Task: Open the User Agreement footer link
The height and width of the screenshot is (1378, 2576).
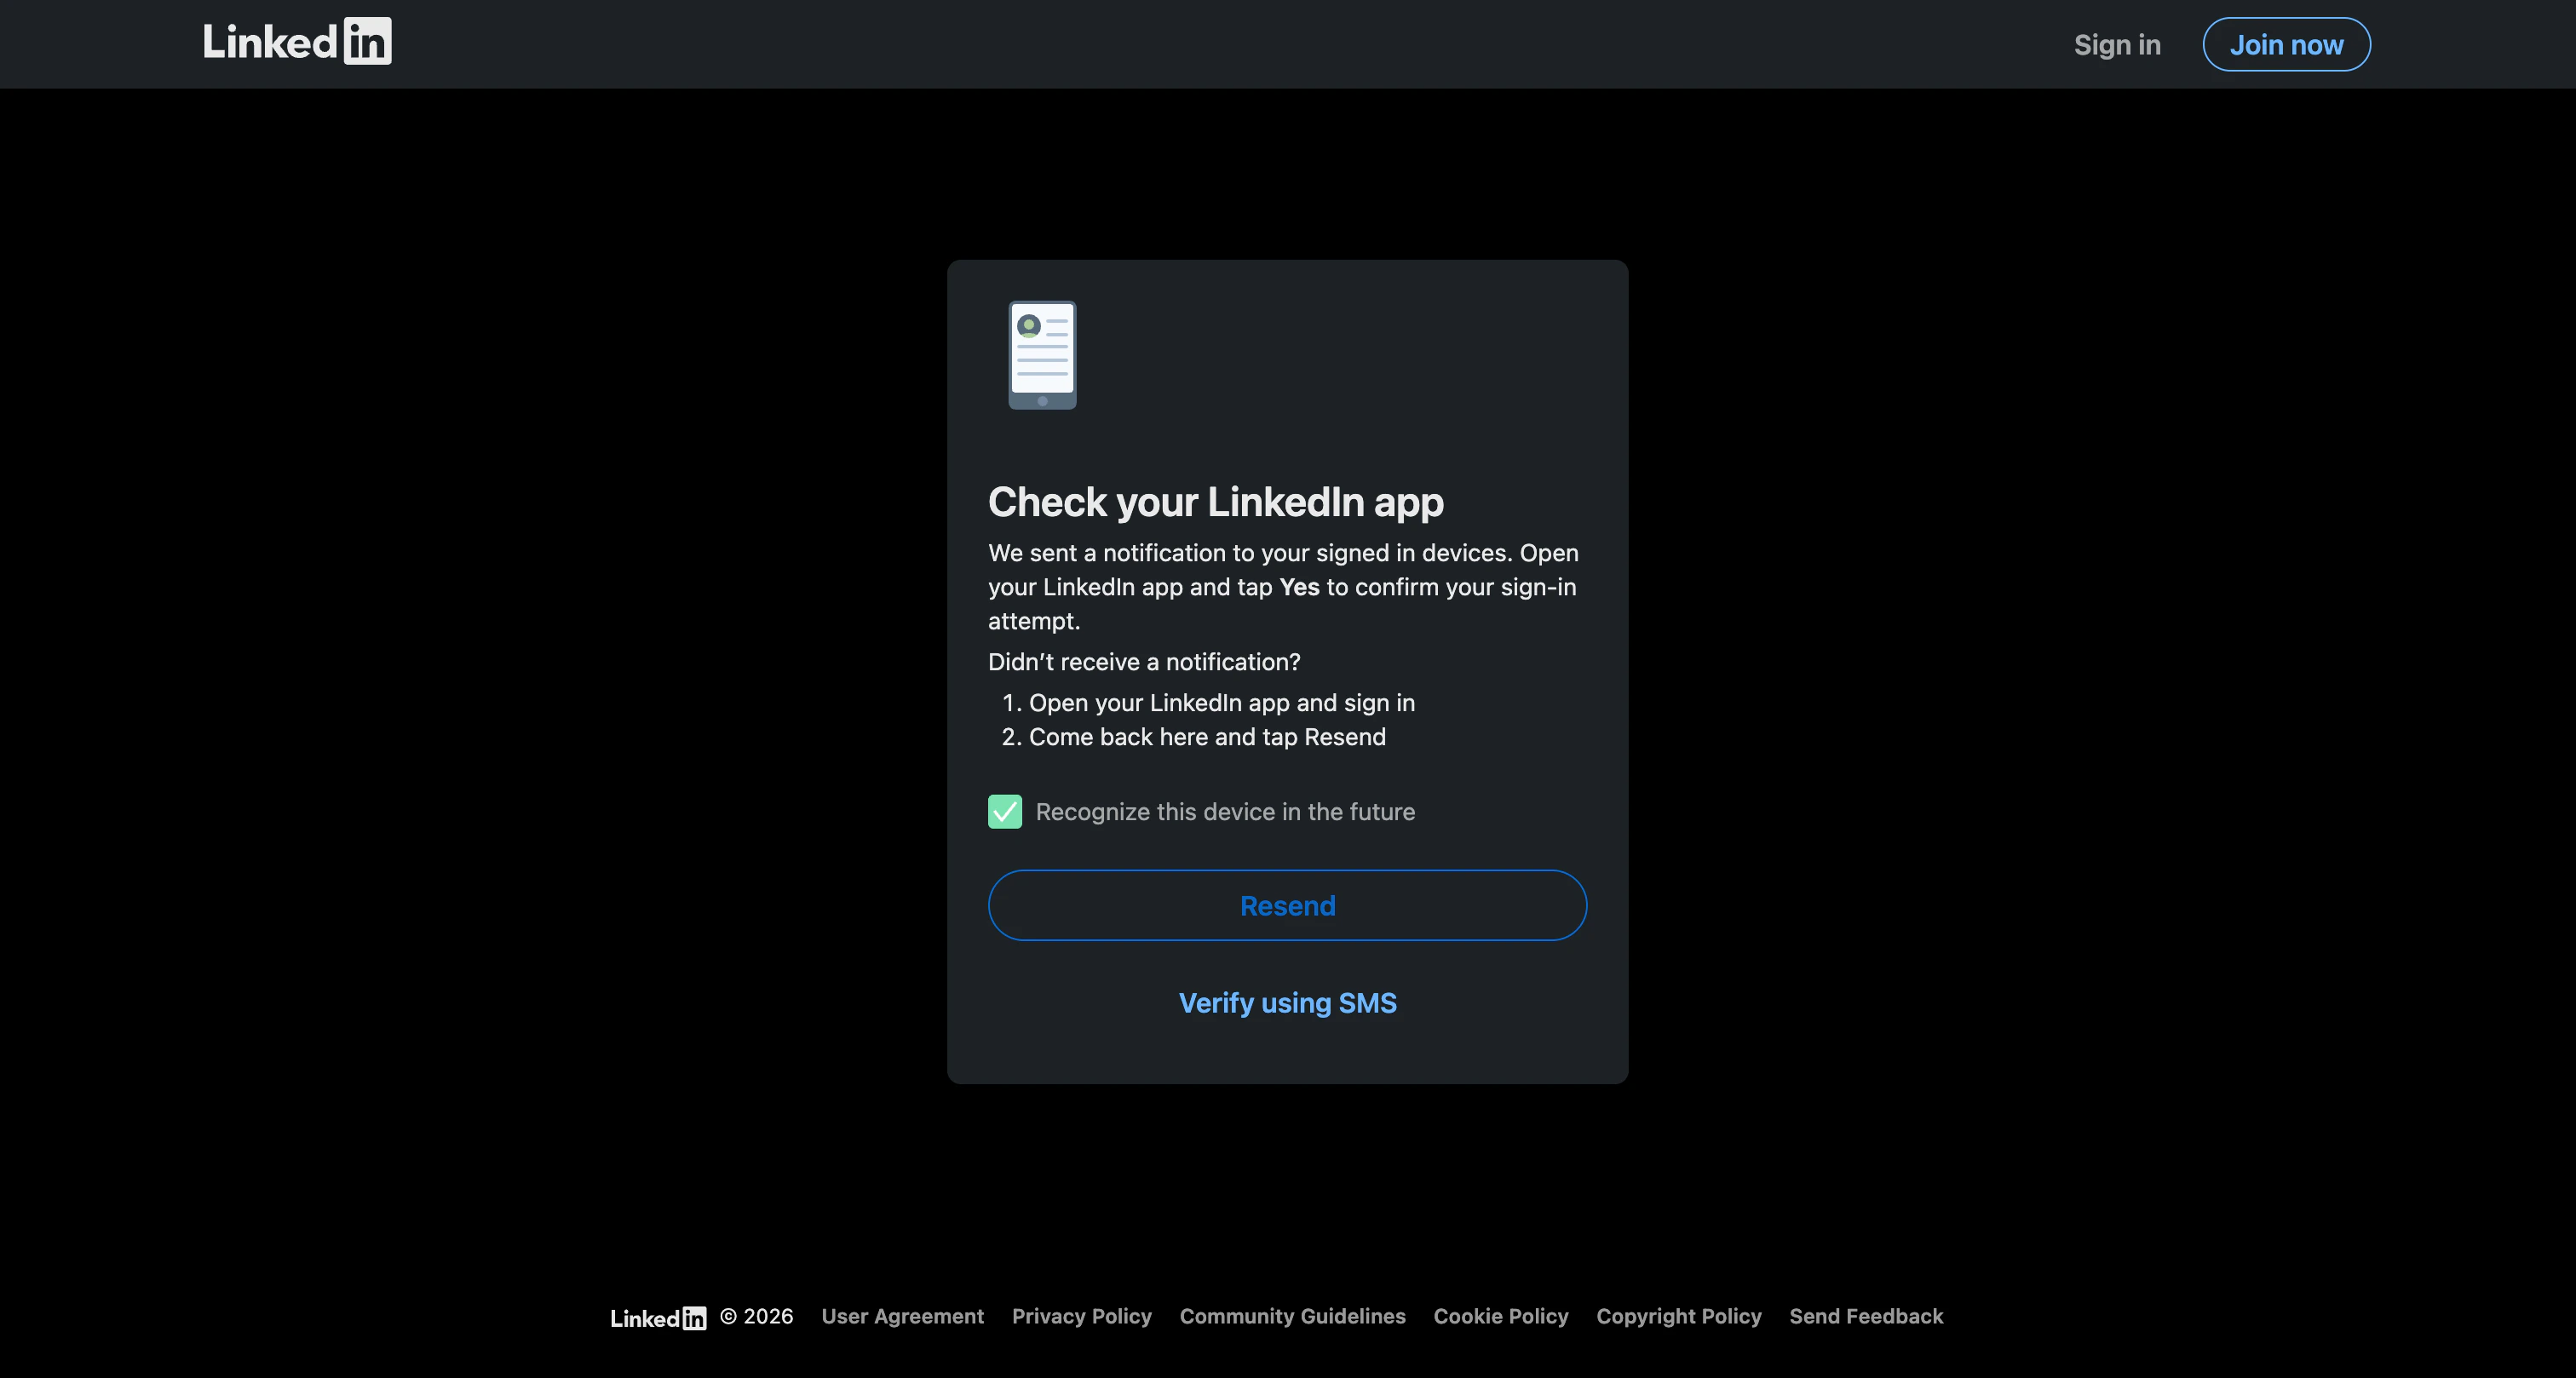Action: point(902,1316)
